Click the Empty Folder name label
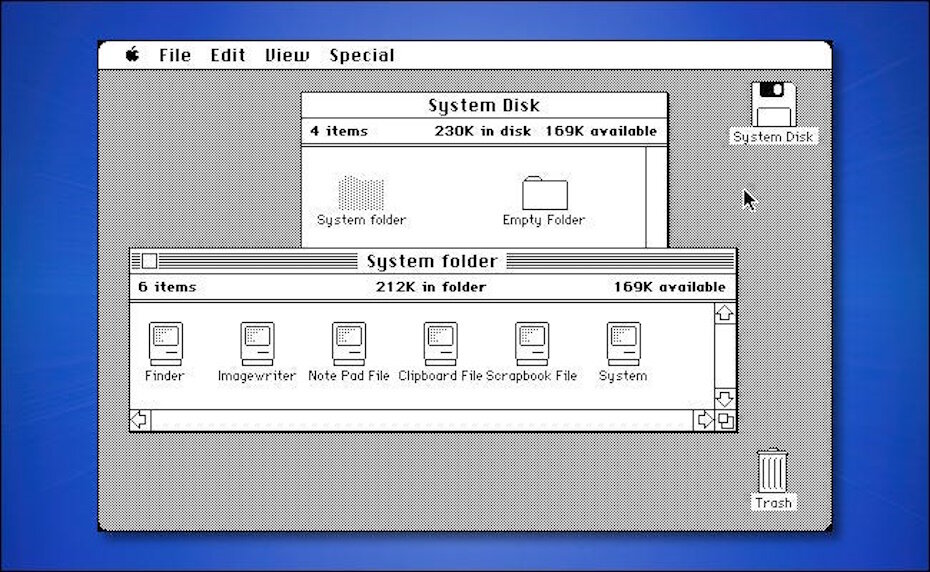The height and width of the screenshot is (572, 930). [544, 220]
